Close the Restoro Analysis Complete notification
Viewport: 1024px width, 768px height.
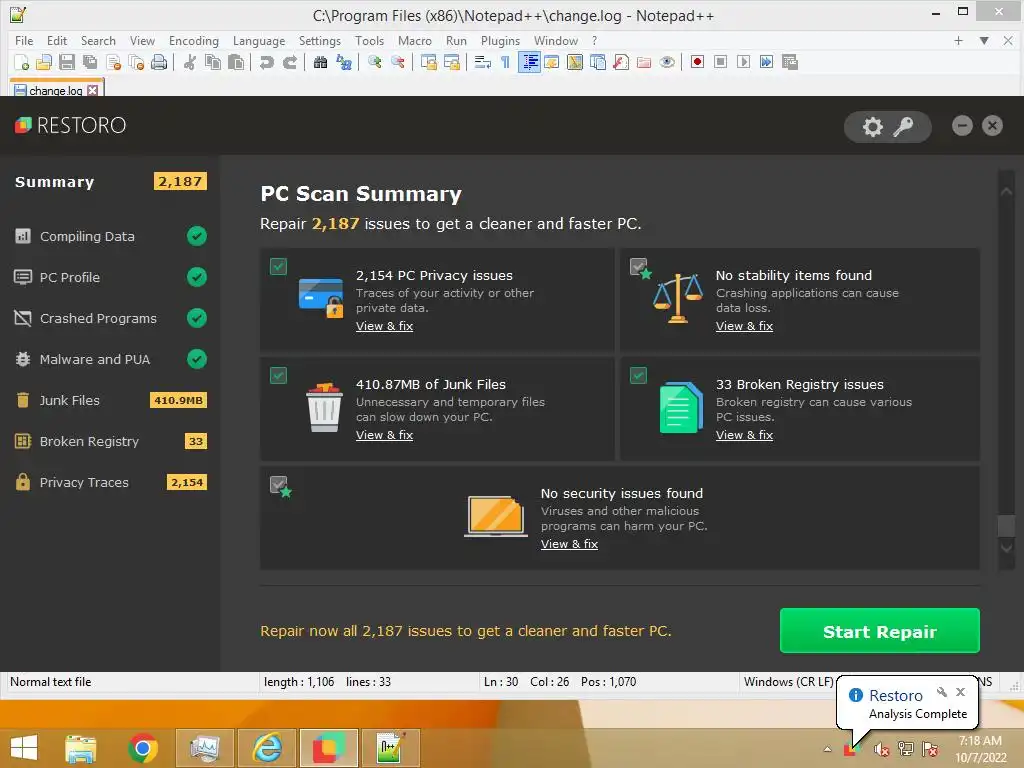coord(960,692)
